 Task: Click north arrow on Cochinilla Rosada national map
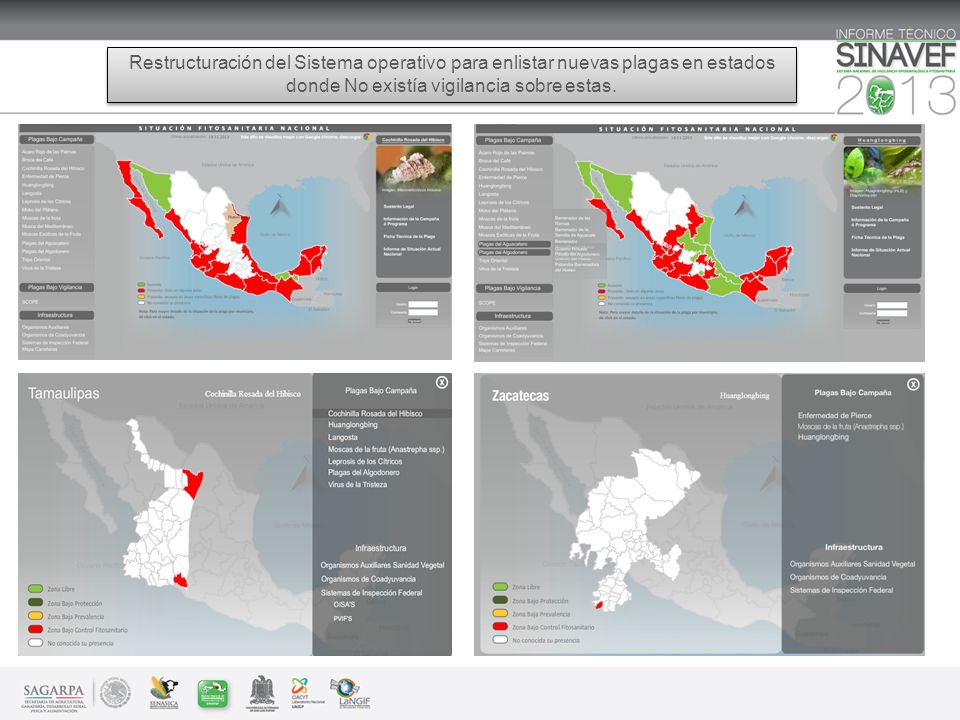pyautogui.click(x=279, y=206)
